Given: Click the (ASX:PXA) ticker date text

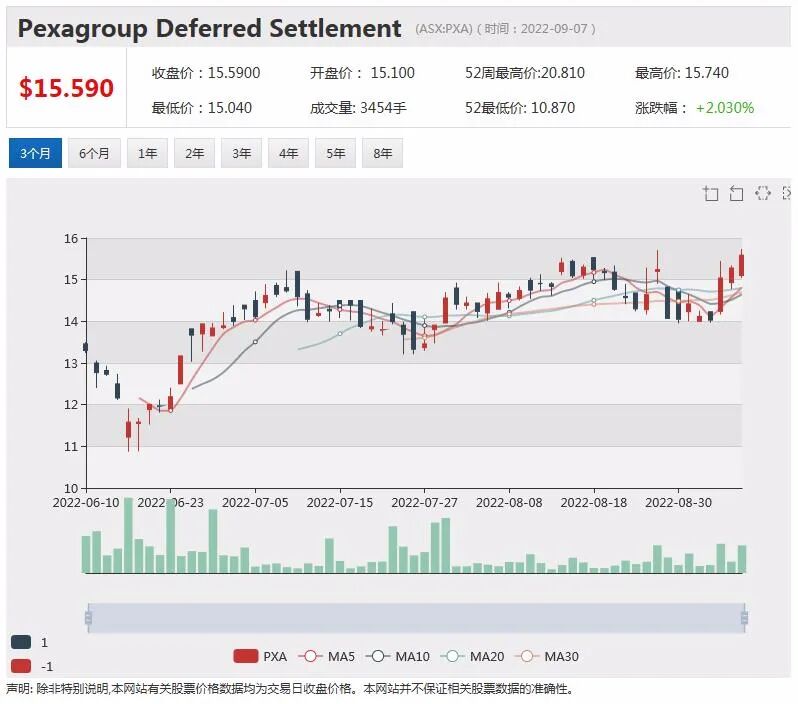Looking at the screenshot, I should (505, 29).
